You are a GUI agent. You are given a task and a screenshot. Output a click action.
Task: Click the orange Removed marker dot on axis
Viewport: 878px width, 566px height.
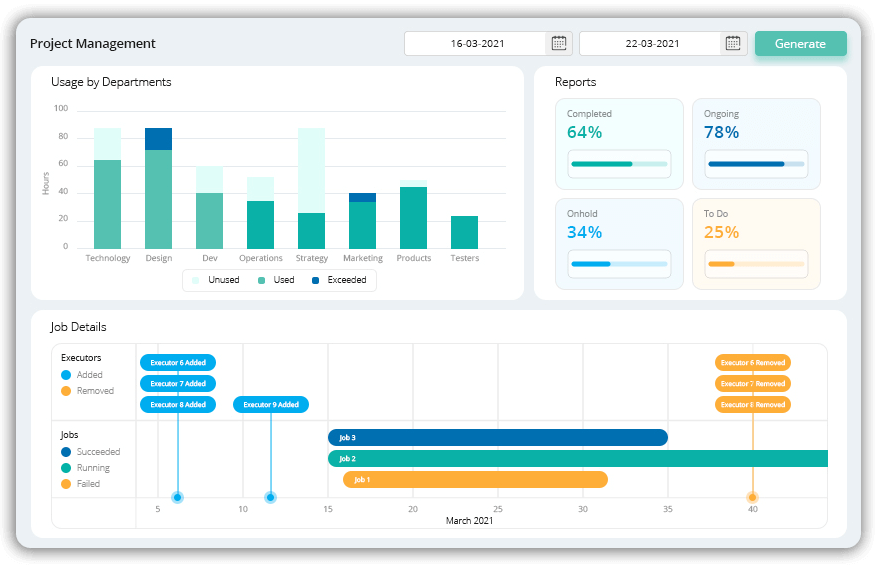[753, 497]
